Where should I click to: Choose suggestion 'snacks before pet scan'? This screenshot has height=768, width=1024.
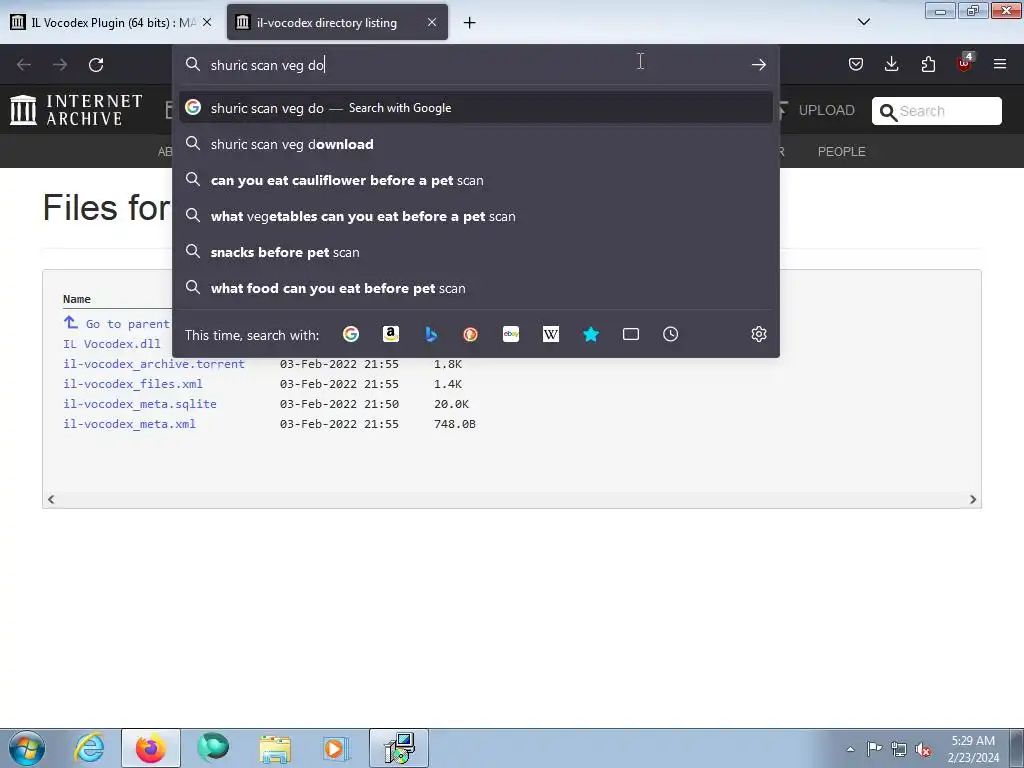coord(475,252)
